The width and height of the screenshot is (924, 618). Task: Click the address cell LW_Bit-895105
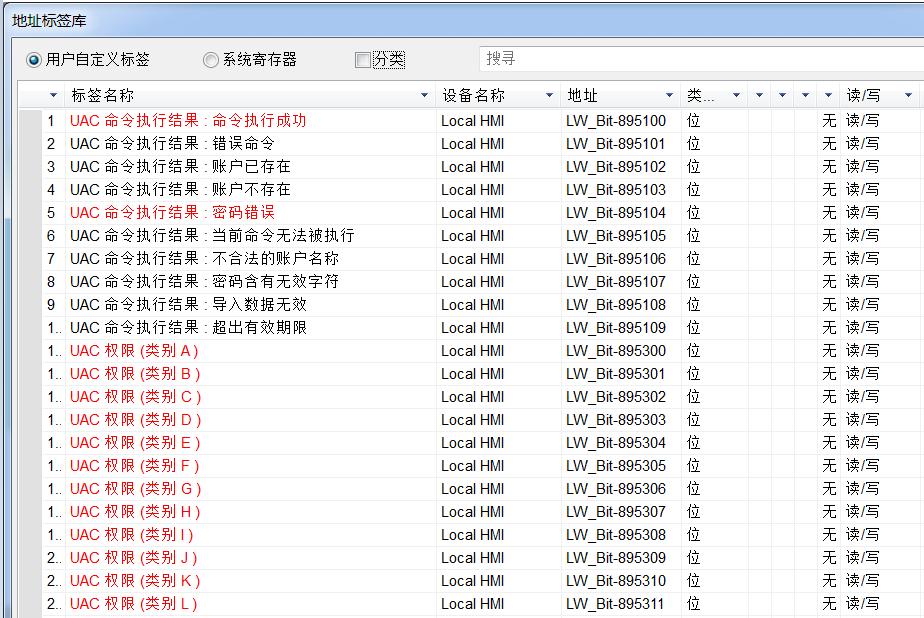point(615,235)
